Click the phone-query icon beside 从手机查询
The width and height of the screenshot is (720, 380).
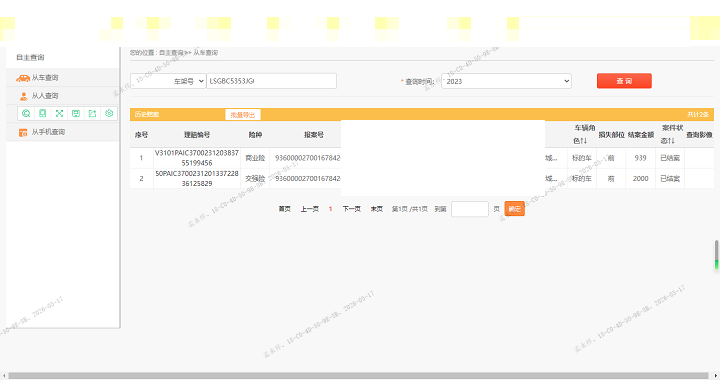tap(23, 133)
